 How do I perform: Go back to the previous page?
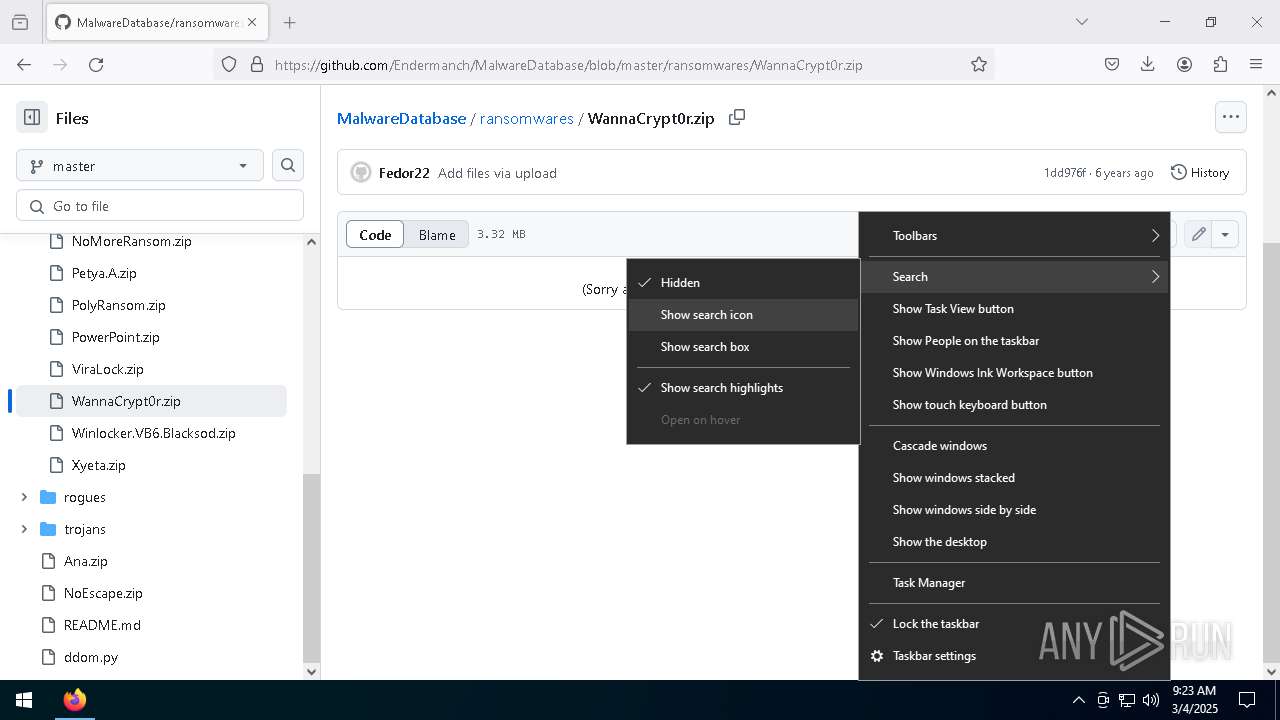(x=24, y=64)
